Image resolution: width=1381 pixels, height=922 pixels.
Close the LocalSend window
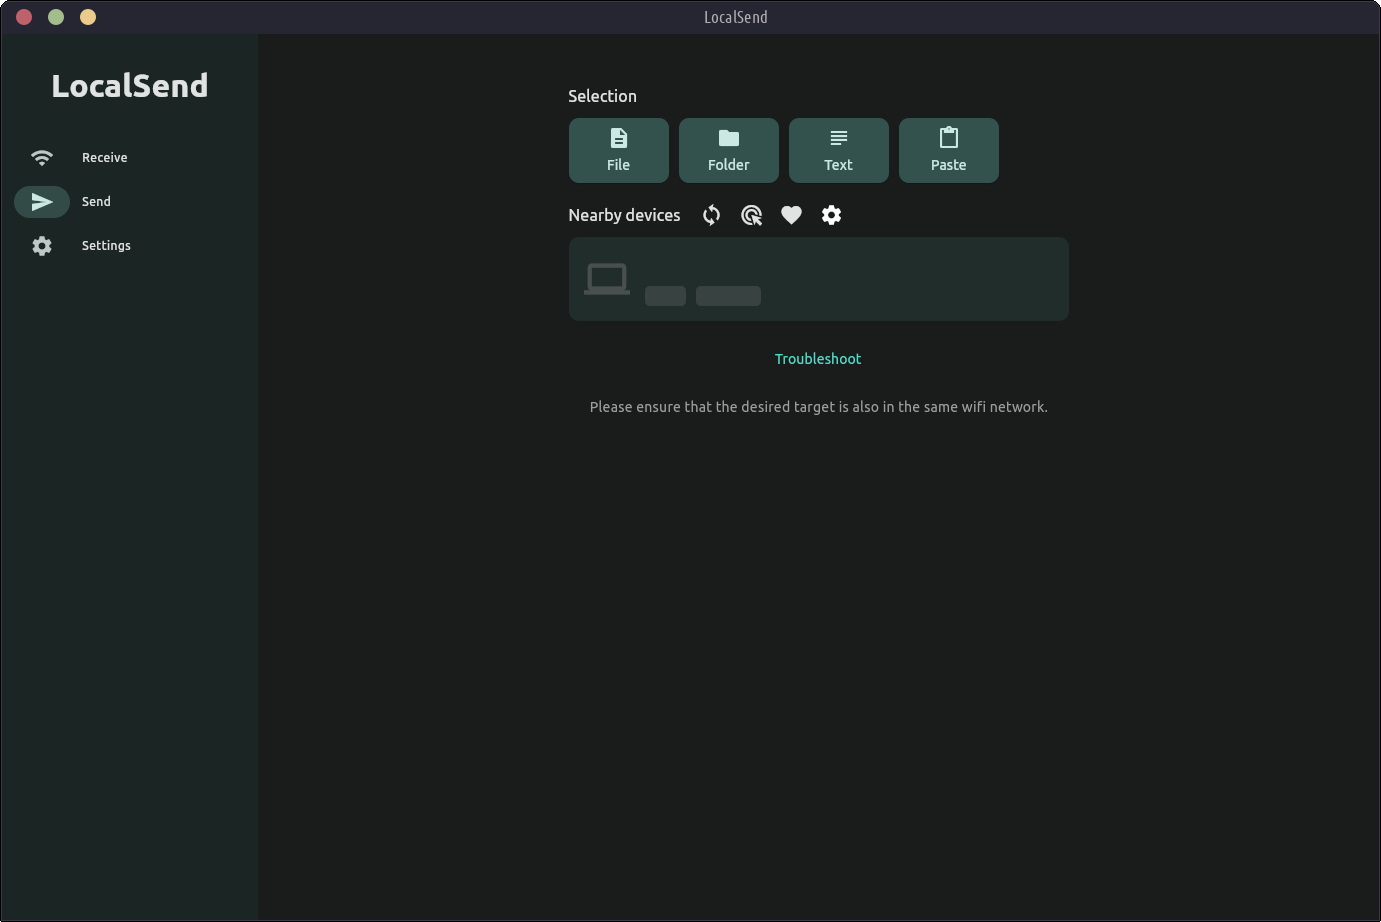[x=24, y=17]
